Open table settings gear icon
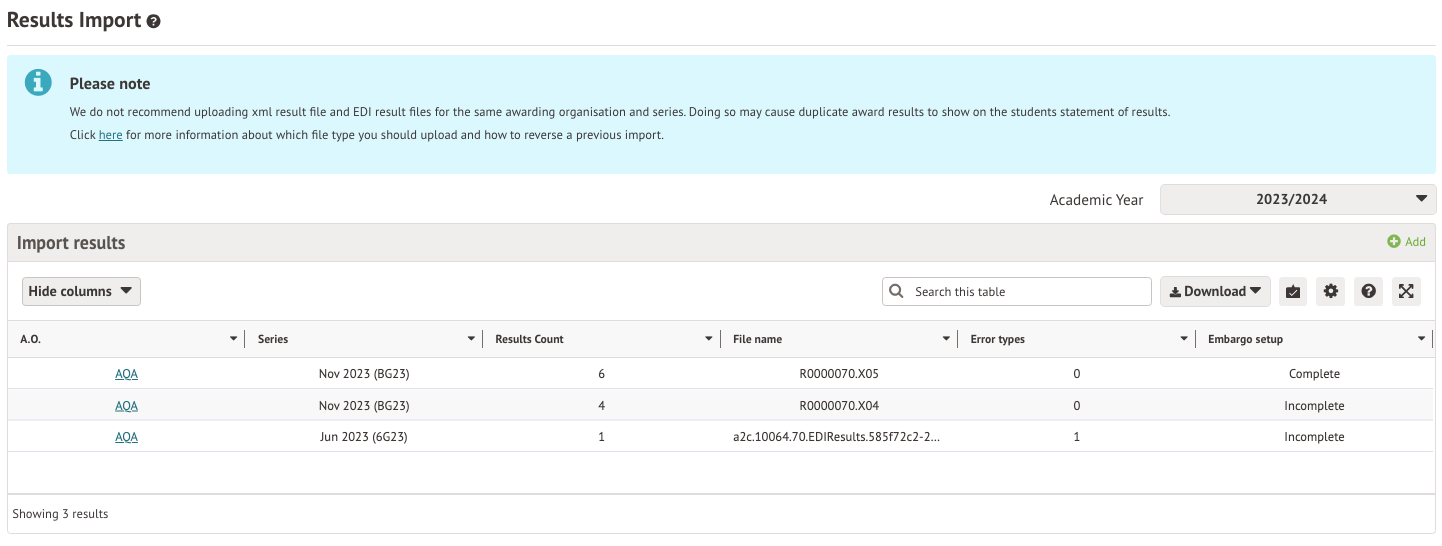The image size is (1442, 546). click(x=1330, y=292)
